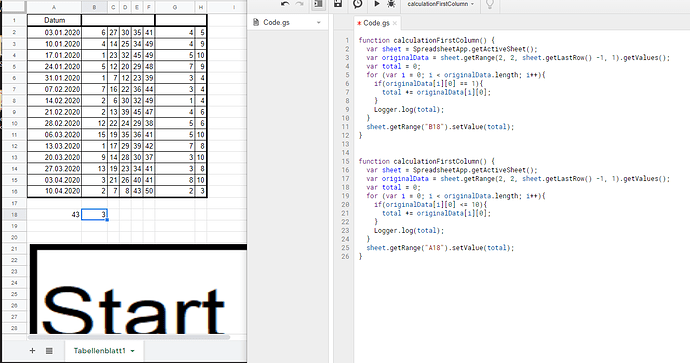
Task: Run the selected function
Action: pos(377,4)
